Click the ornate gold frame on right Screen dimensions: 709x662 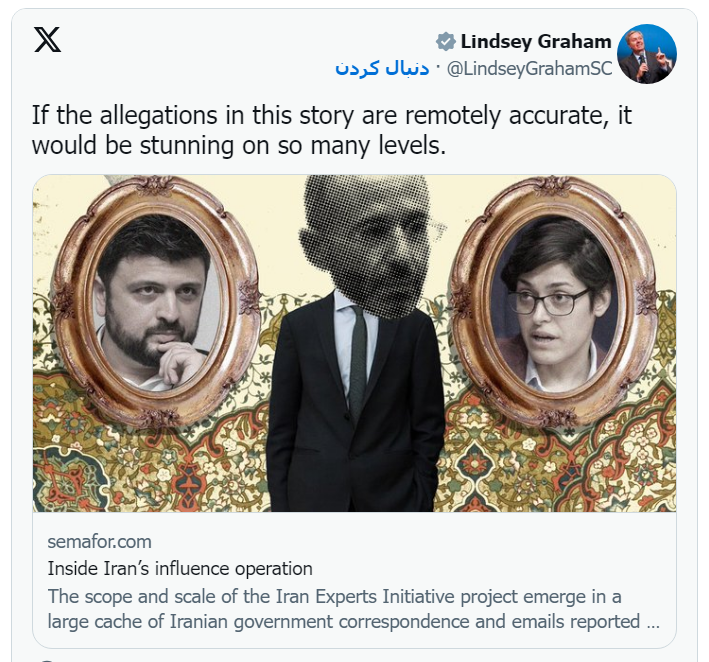click(553, 302)
